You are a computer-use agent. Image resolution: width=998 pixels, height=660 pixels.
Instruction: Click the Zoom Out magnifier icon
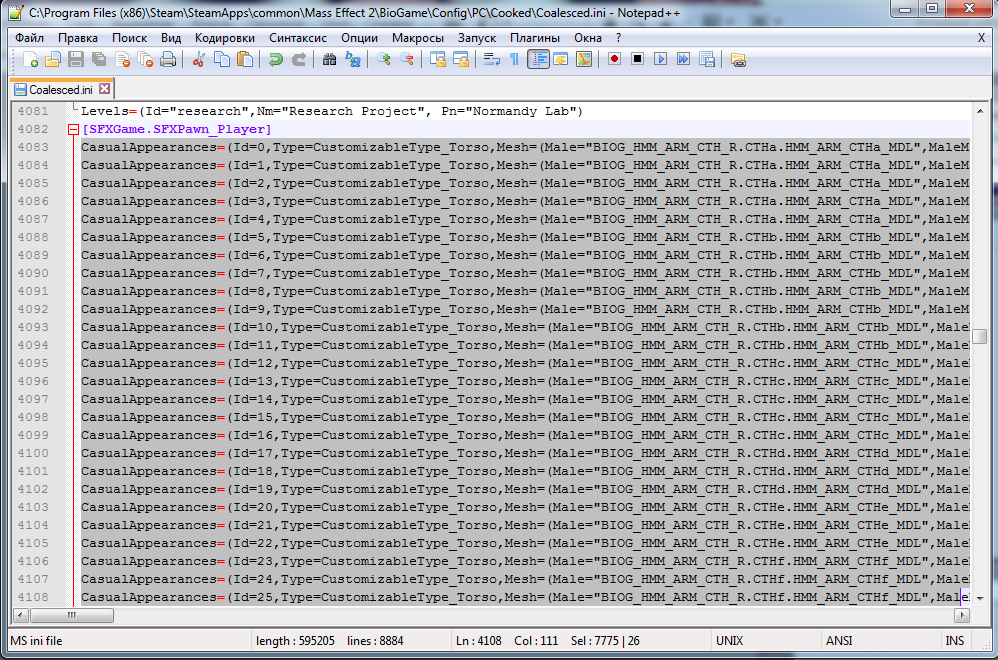click(406, 60)
